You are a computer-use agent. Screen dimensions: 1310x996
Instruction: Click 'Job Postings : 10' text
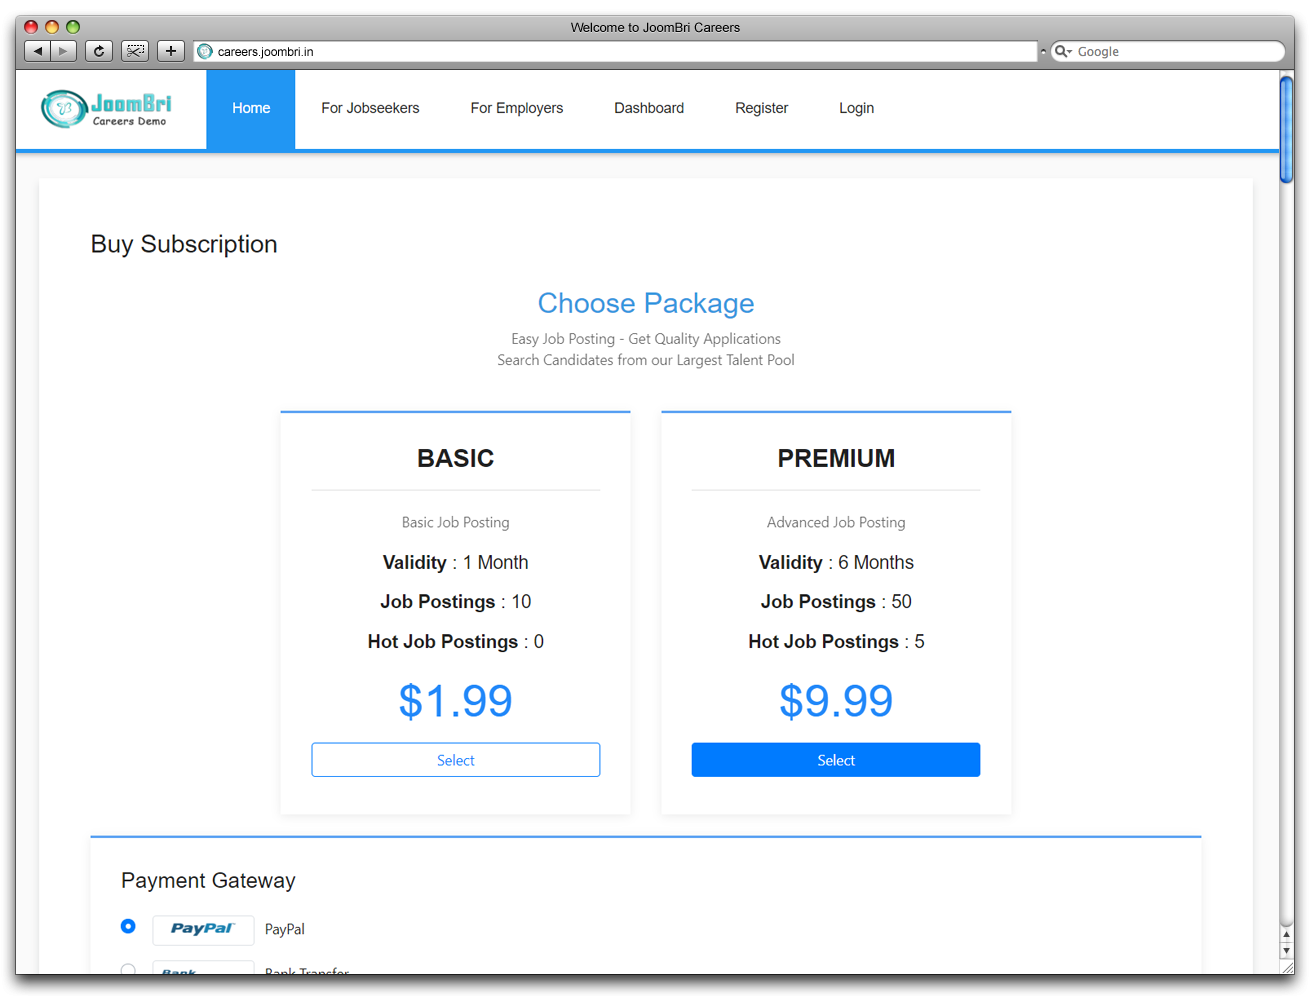[x=456, y=601]
